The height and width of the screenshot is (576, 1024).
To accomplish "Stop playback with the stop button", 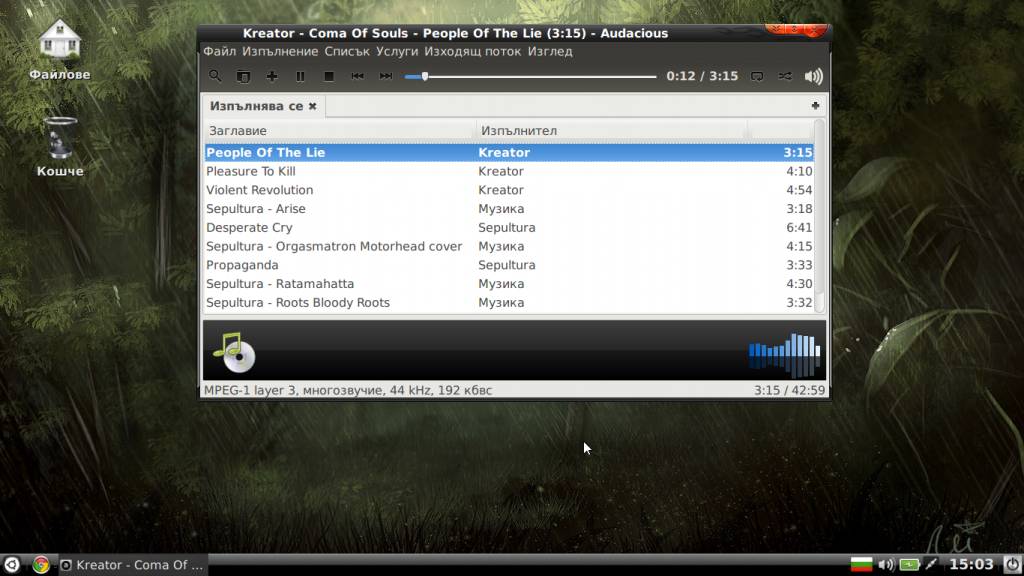I will (x=329, y=76).
